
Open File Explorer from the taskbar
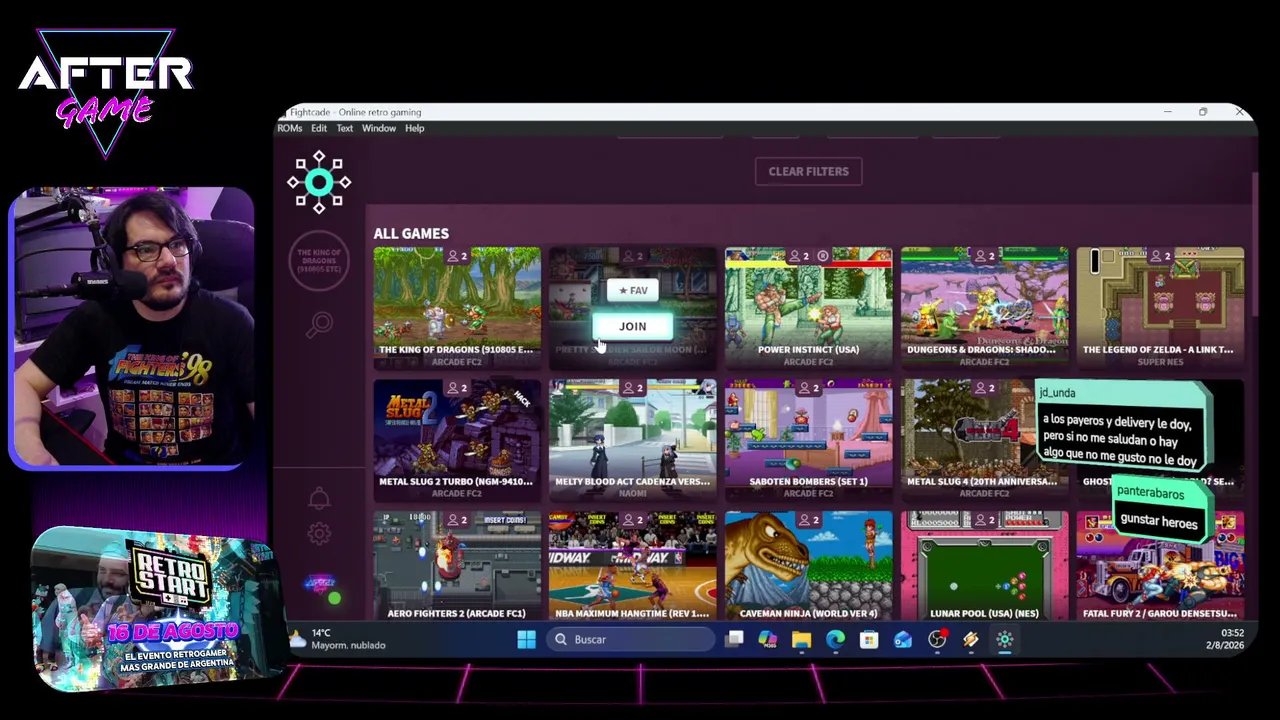(802, 640)
